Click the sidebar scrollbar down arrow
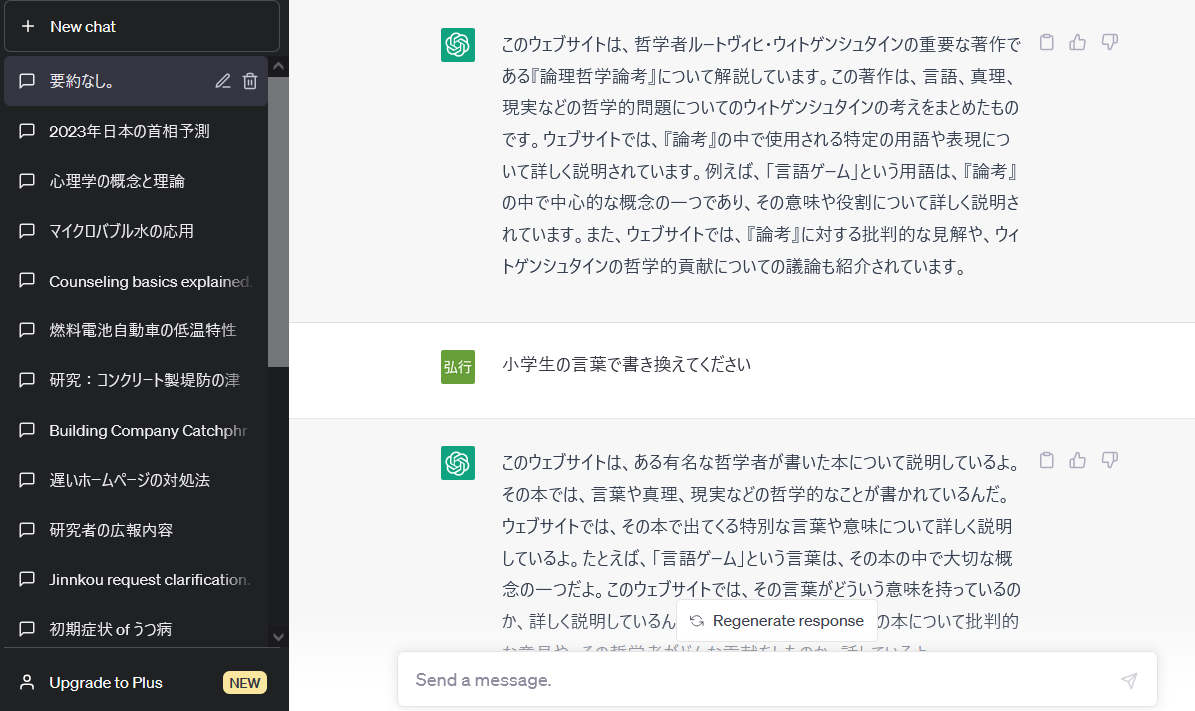 pyautogui.click(x=278, y=636)
